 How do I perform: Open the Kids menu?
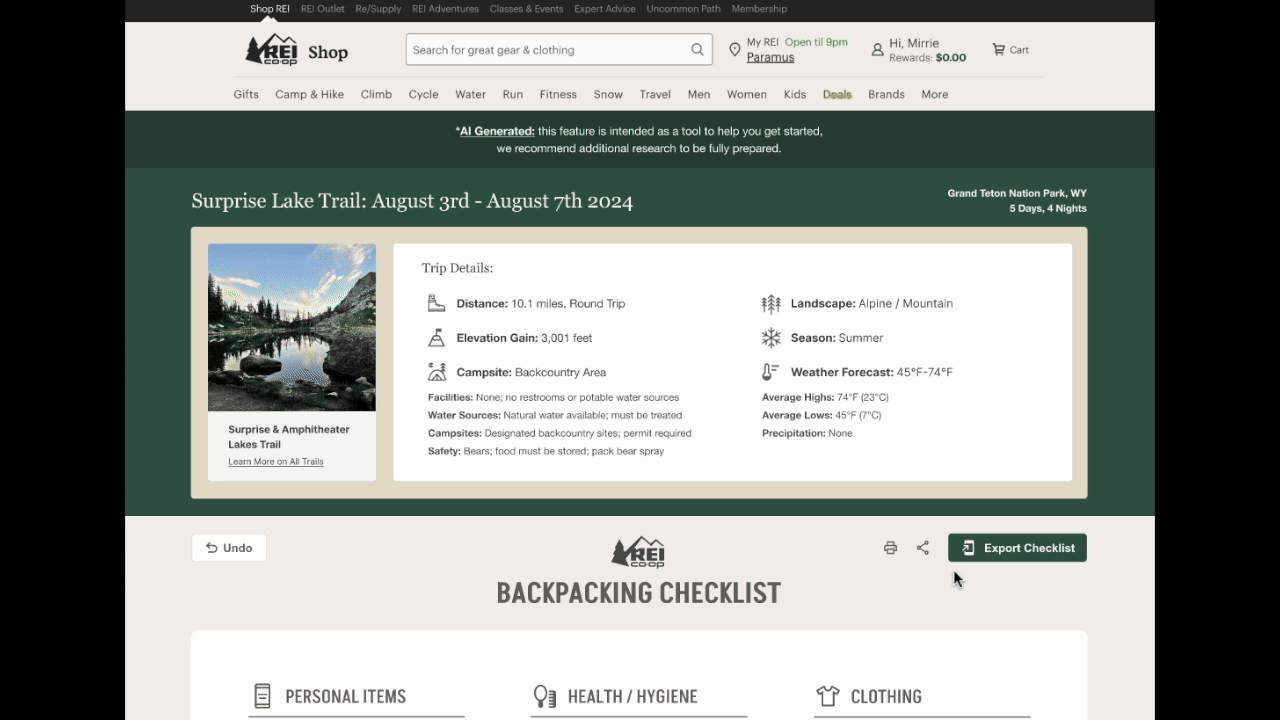(795, 94)
